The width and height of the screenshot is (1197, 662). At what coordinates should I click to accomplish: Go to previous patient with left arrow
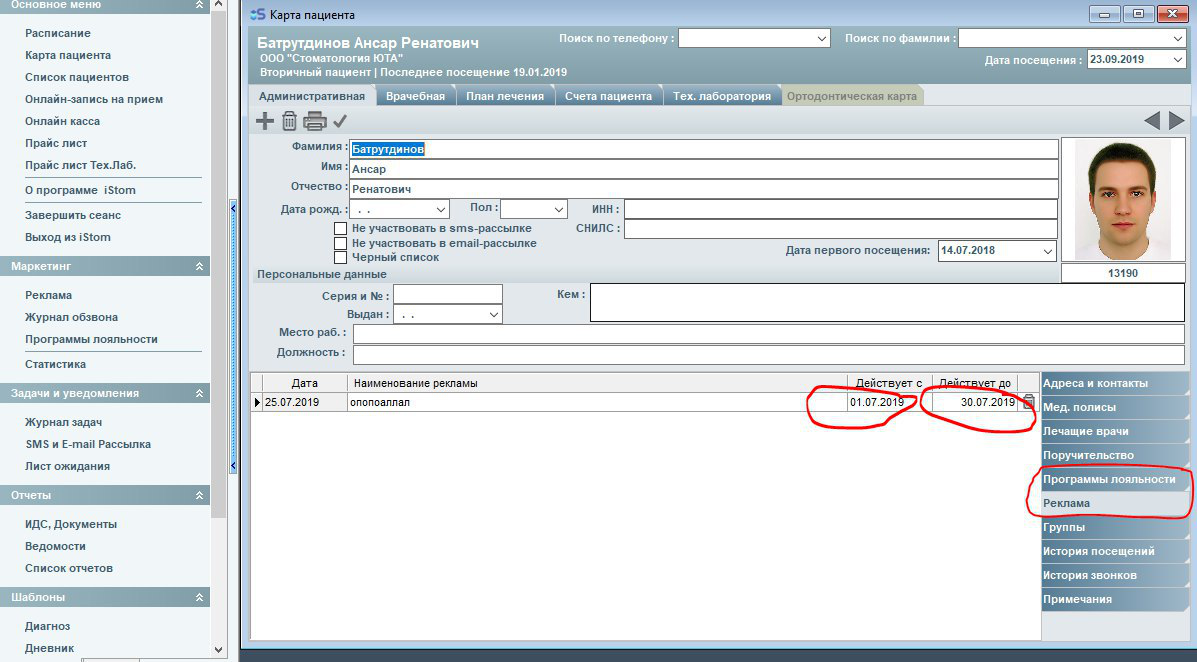[1152, 121]
